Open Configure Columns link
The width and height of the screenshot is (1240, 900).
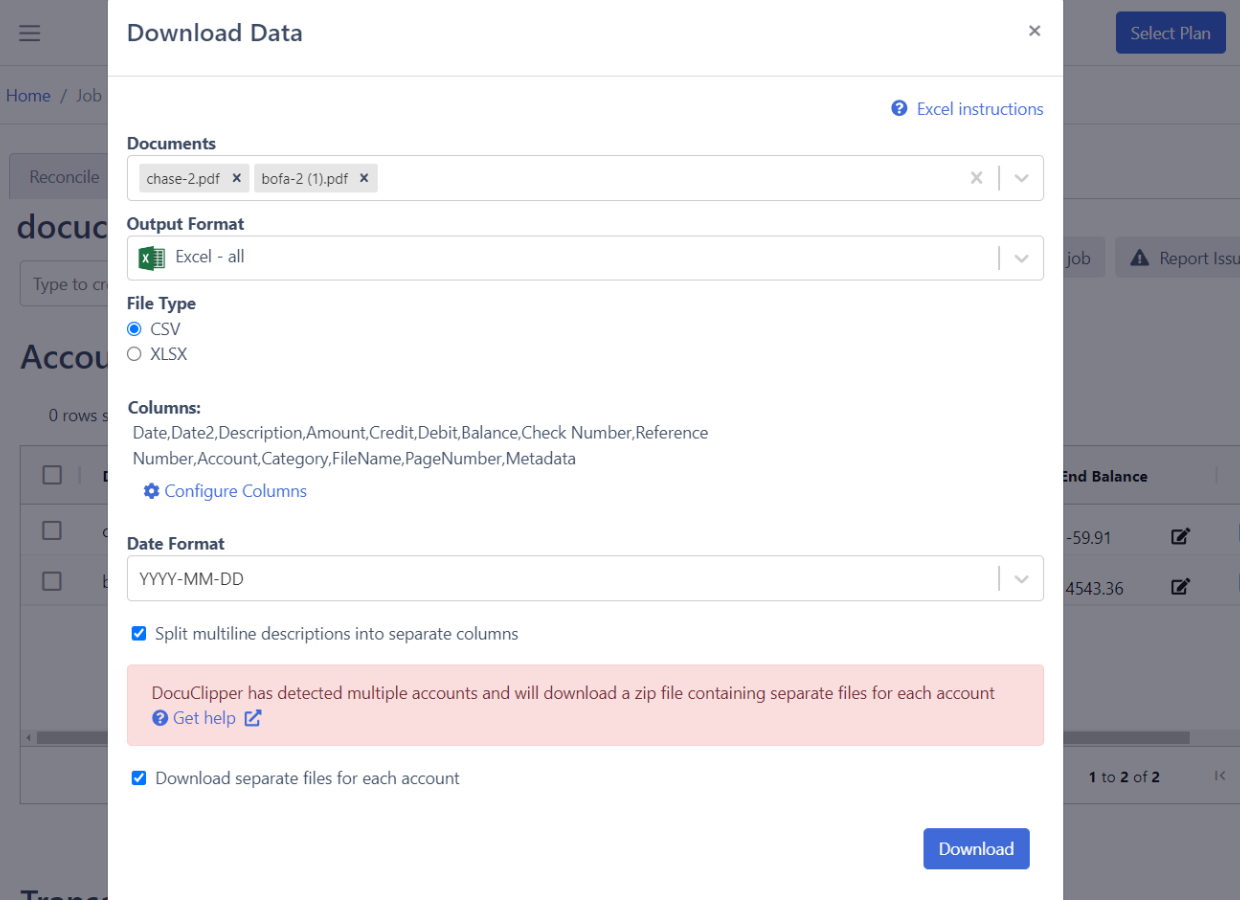tap(235, 491)
